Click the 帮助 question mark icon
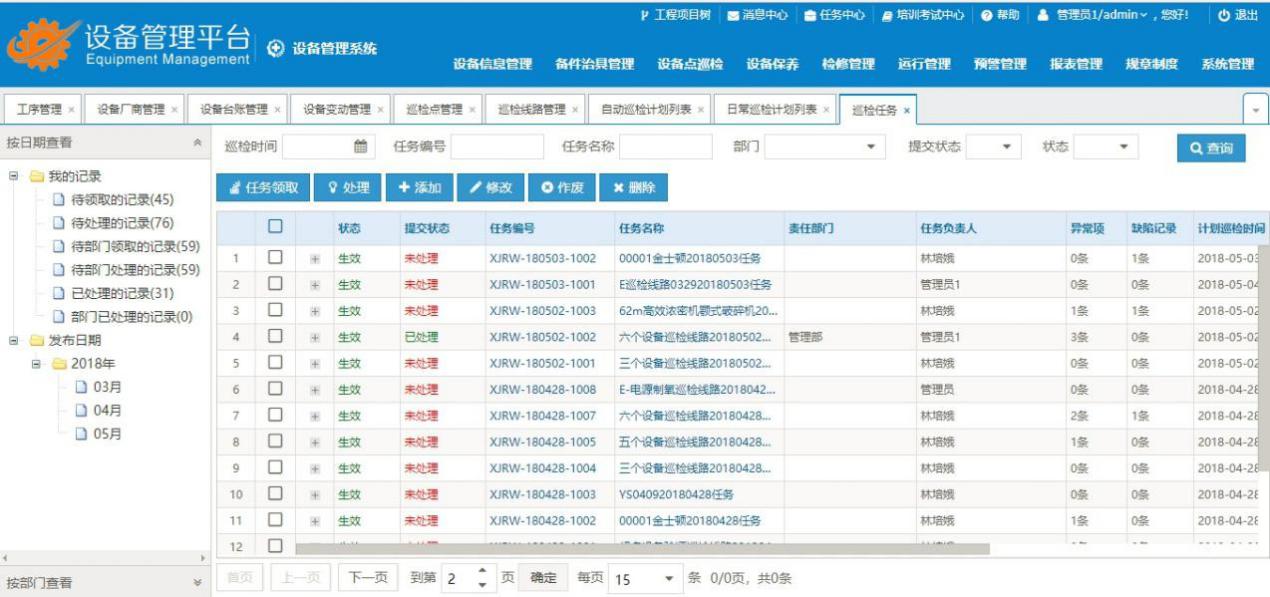The width and height of the screenshot is (1270, 597). point(986,15)
